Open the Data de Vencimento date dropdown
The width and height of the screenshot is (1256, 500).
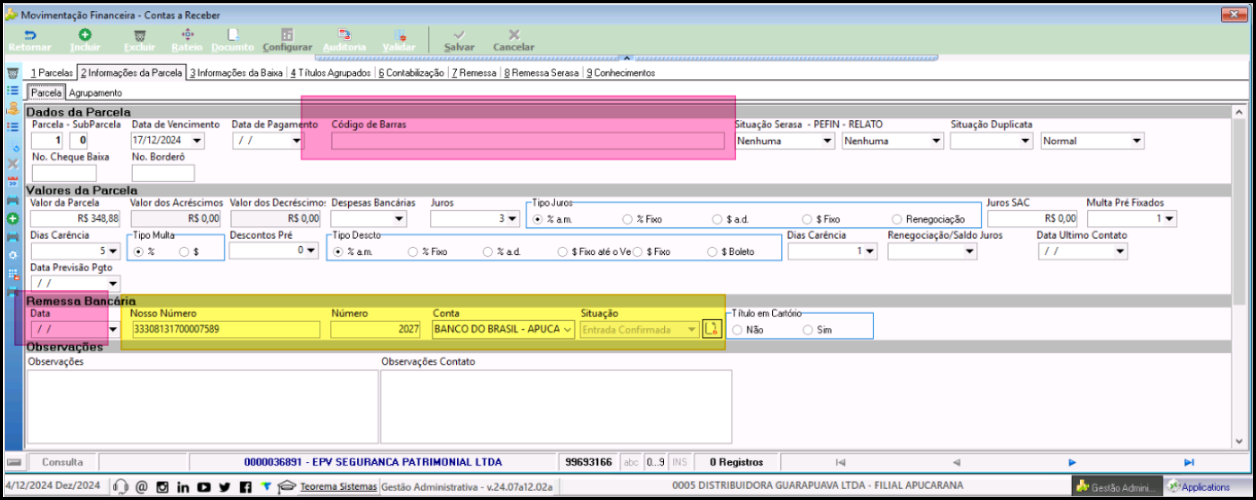pyautogui.click(x=195, y=141)
